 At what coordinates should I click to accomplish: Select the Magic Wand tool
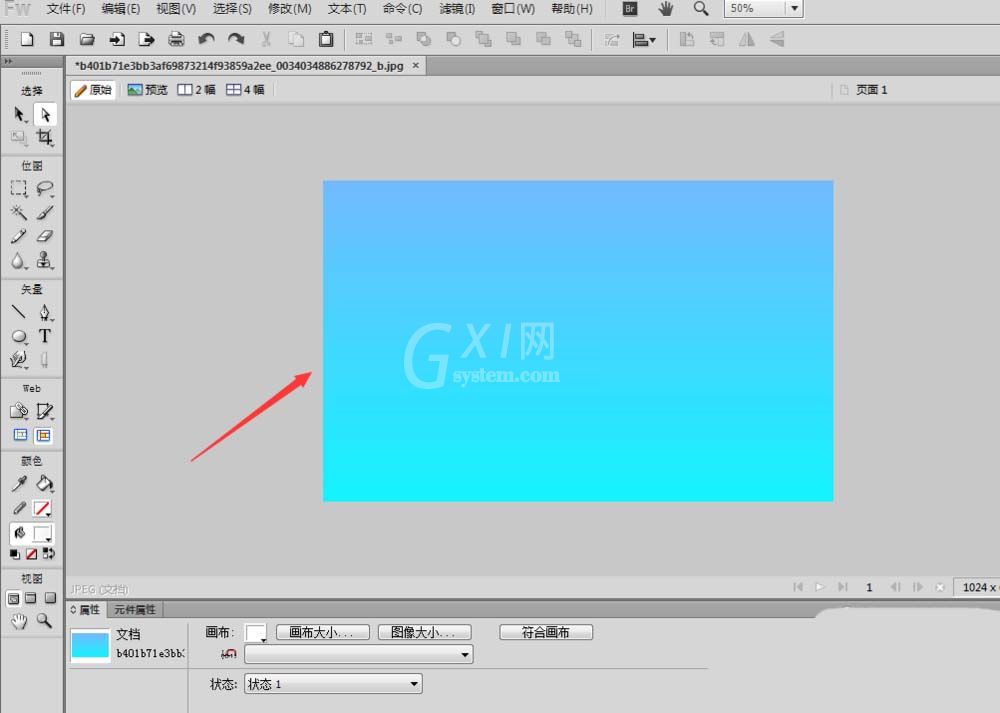click(19, 212)
